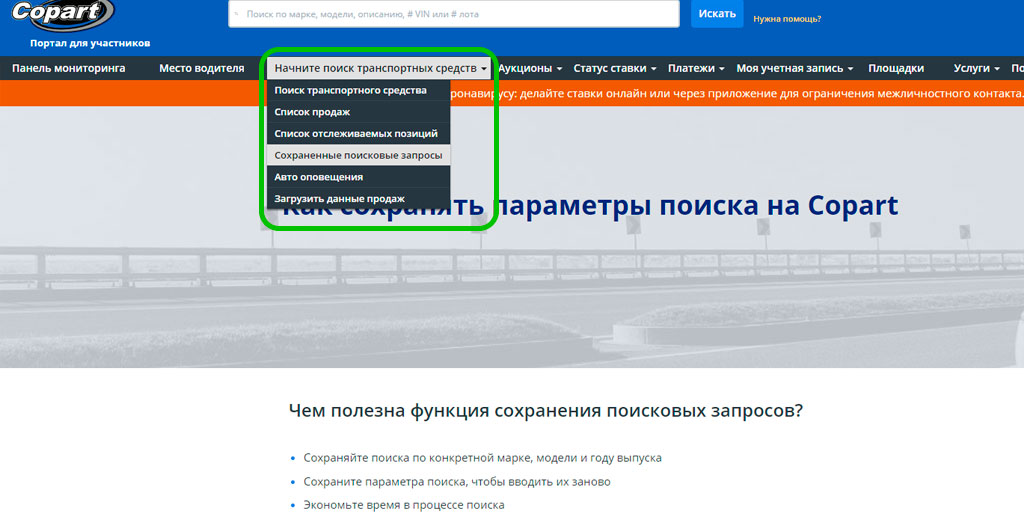The width and height of the screenshot is (1024, 519).
Task: Click bullet Экономьте время в процессе поиска
Action: (404, 505)
